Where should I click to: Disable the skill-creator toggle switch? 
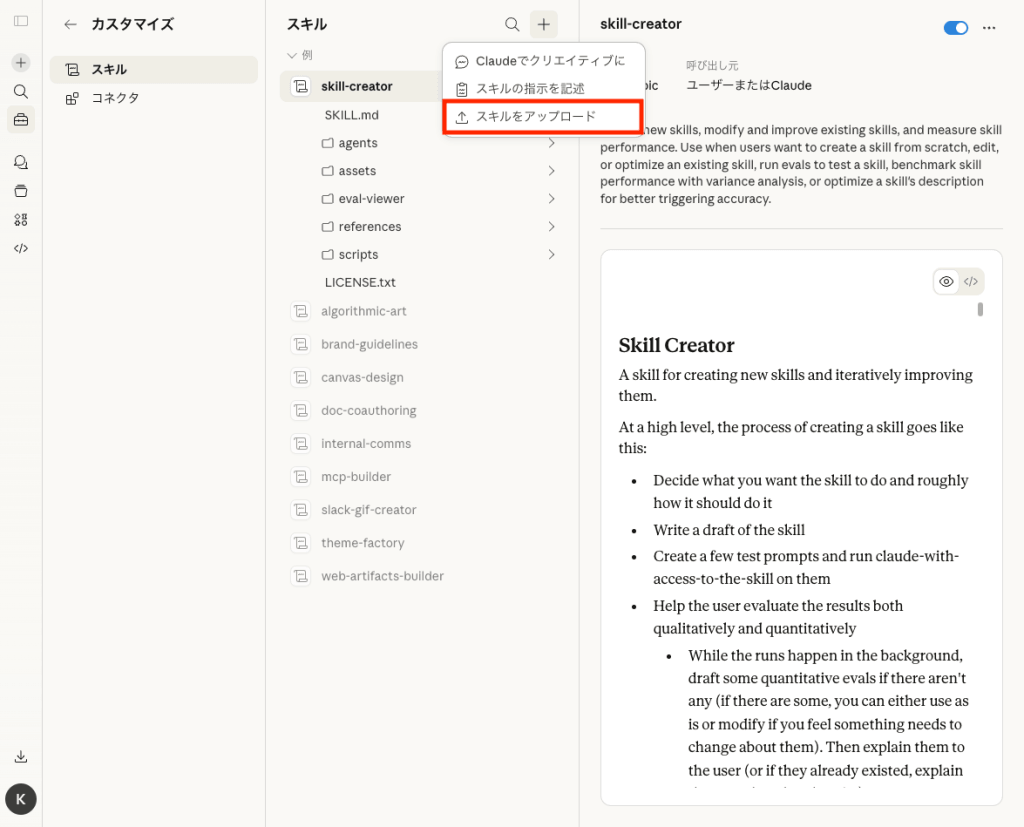click(955, 28)
